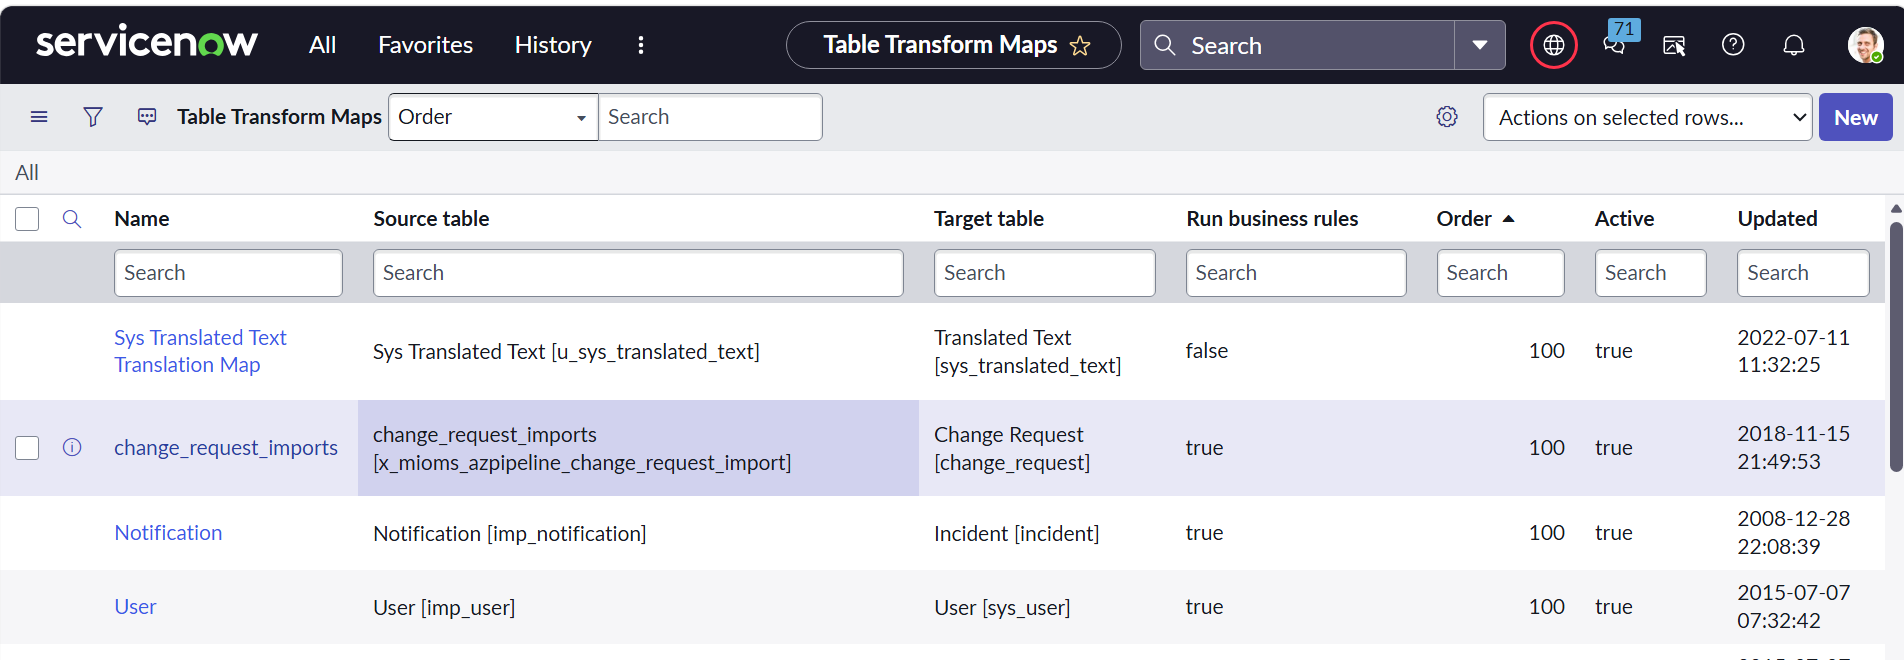Click the Order column search box

pos(1500,273)
